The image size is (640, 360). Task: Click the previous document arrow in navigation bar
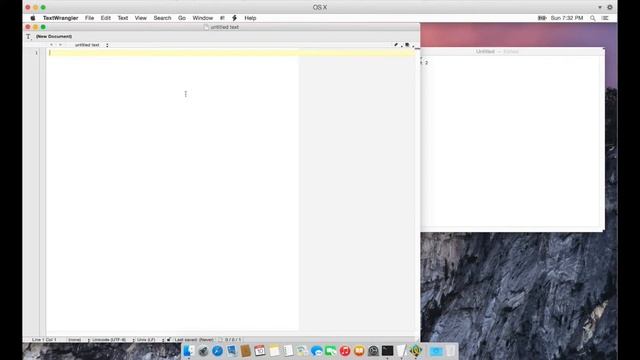[52, 45]
